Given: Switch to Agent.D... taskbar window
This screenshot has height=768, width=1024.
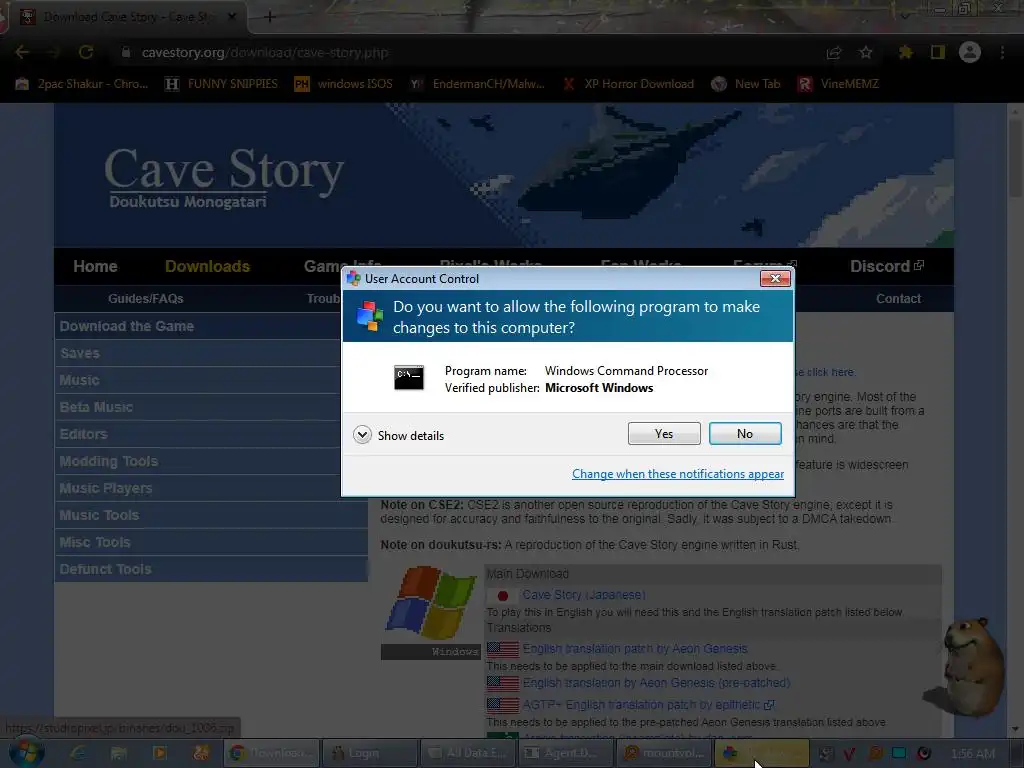Looking at the screenshot, I should coord(566,753).
